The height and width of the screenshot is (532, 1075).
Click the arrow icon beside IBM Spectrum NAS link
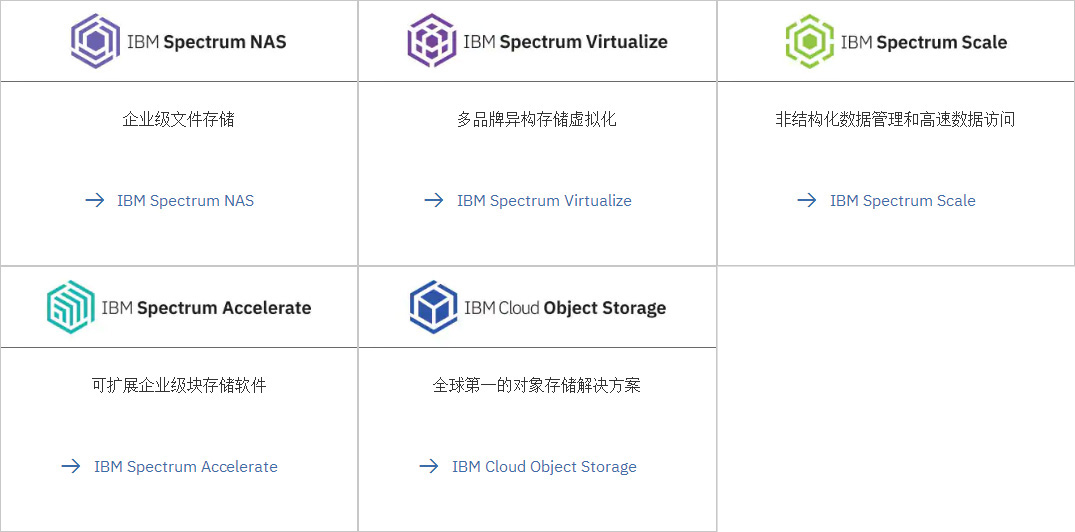pyautogui.click(x=95, y=200)
